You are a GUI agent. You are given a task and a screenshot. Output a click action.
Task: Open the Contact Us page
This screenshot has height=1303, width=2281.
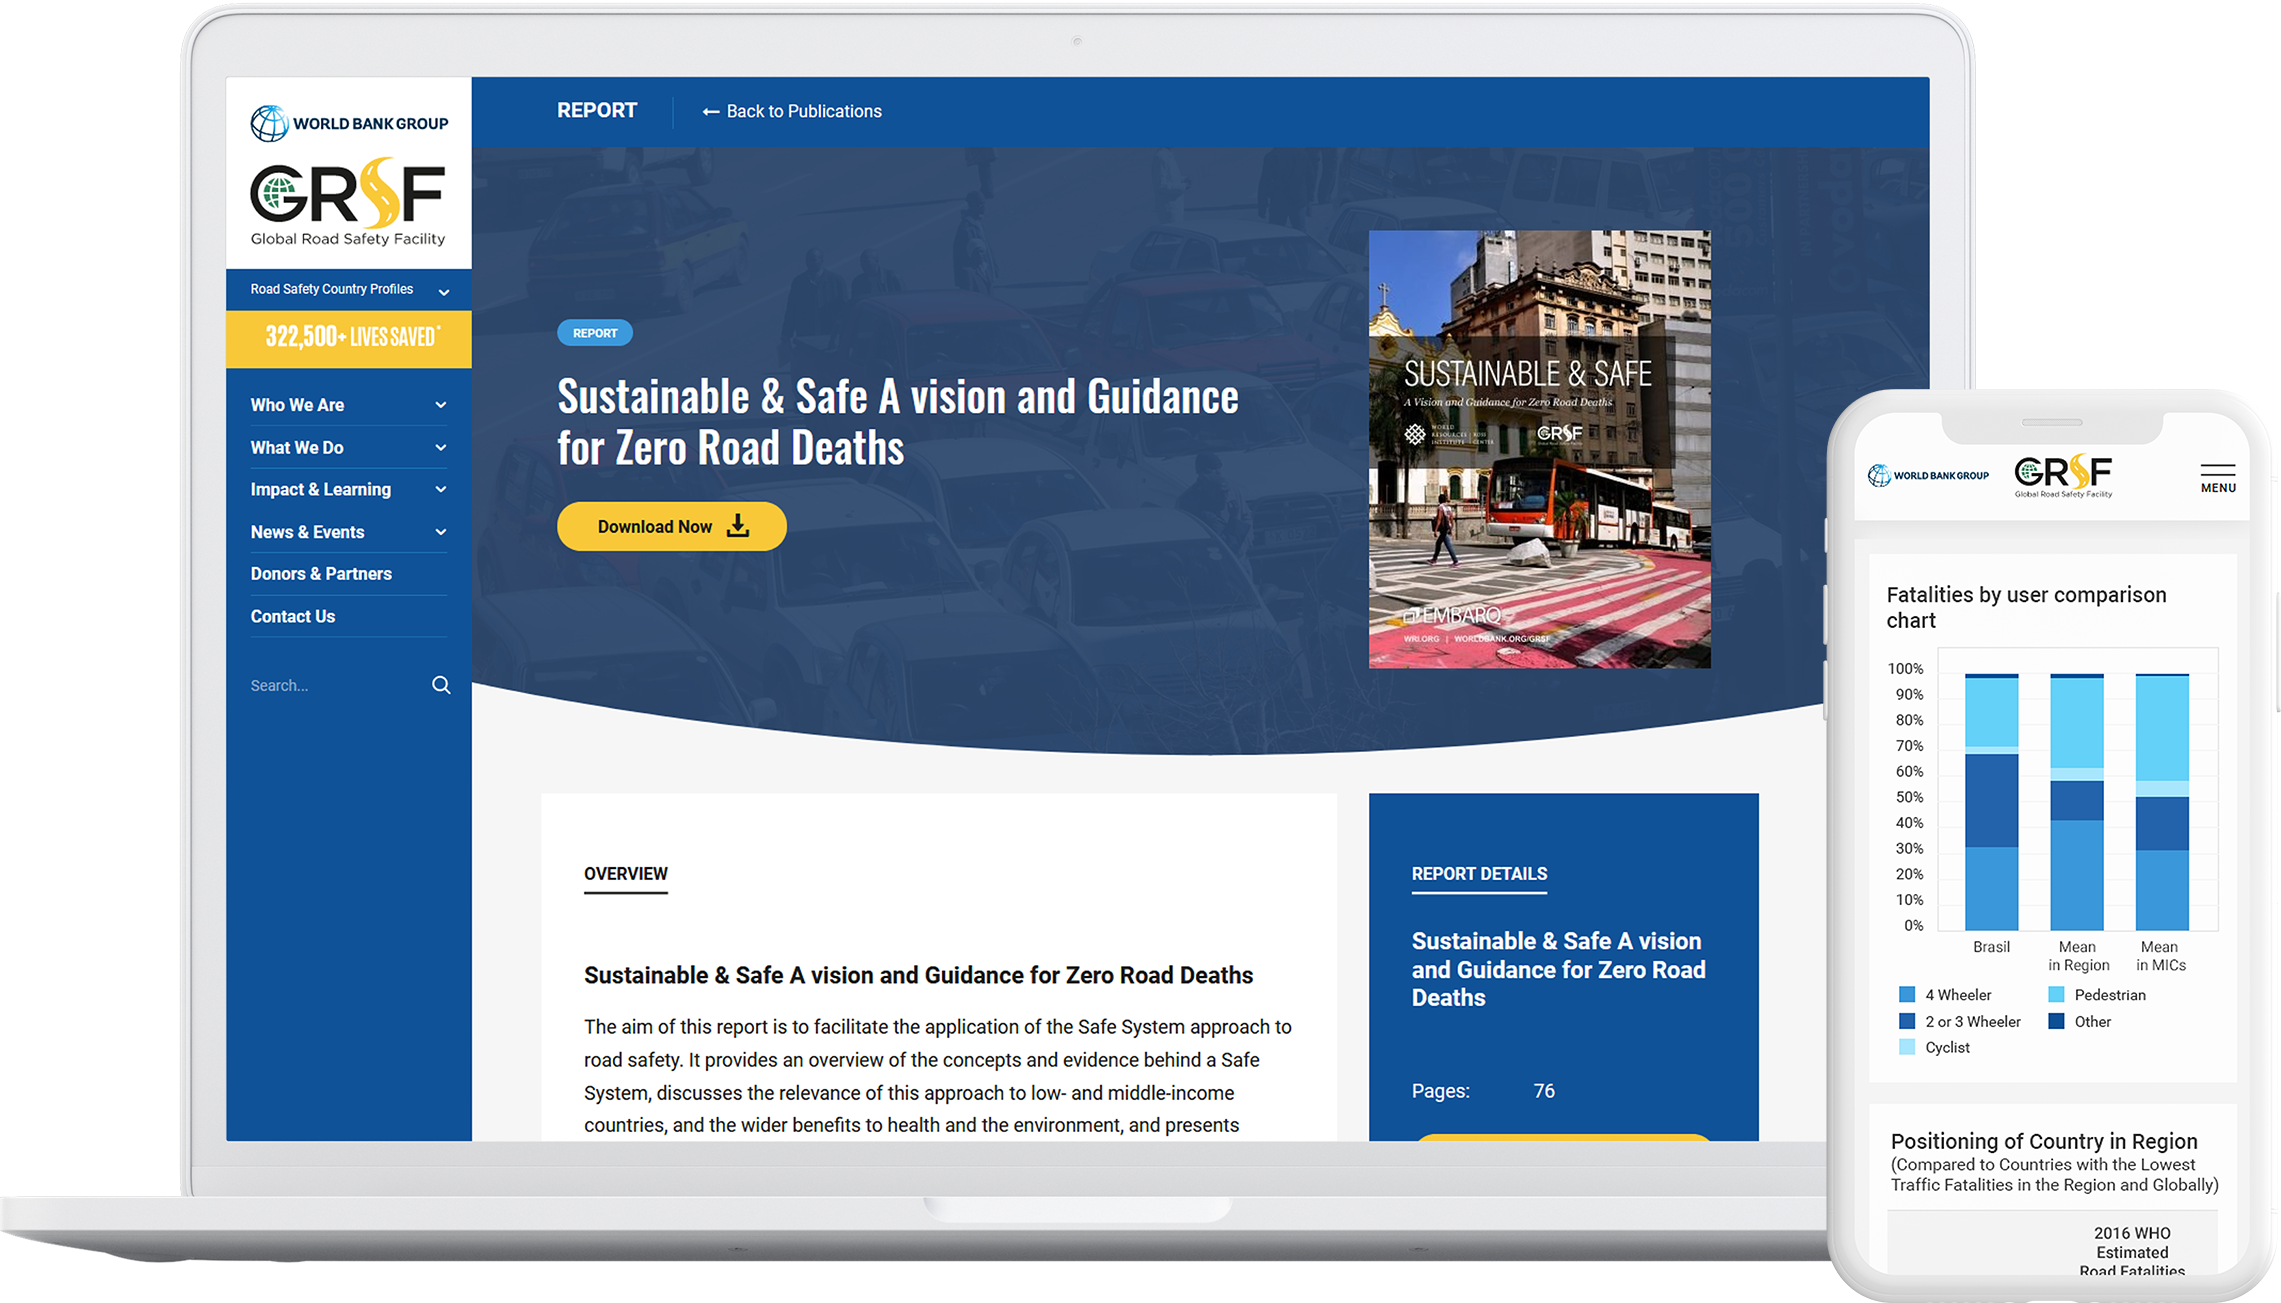coord(293,616)
